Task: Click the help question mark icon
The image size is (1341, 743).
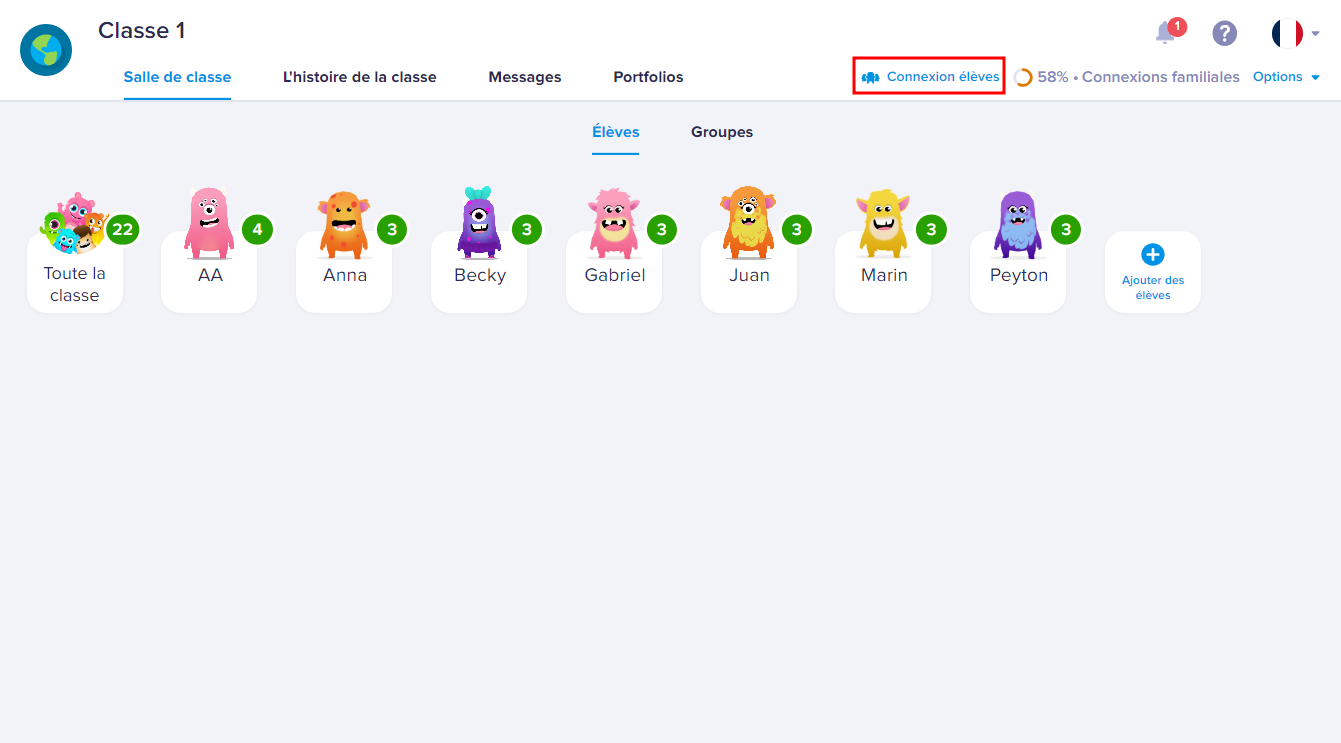Action: pos(1224,33)
